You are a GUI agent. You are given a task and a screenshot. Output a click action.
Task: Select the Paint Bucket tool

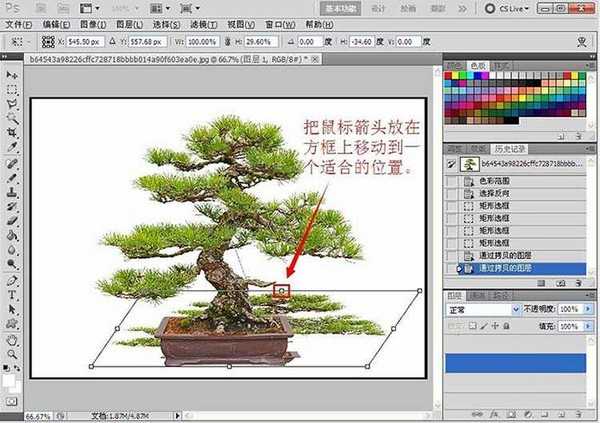12,235
